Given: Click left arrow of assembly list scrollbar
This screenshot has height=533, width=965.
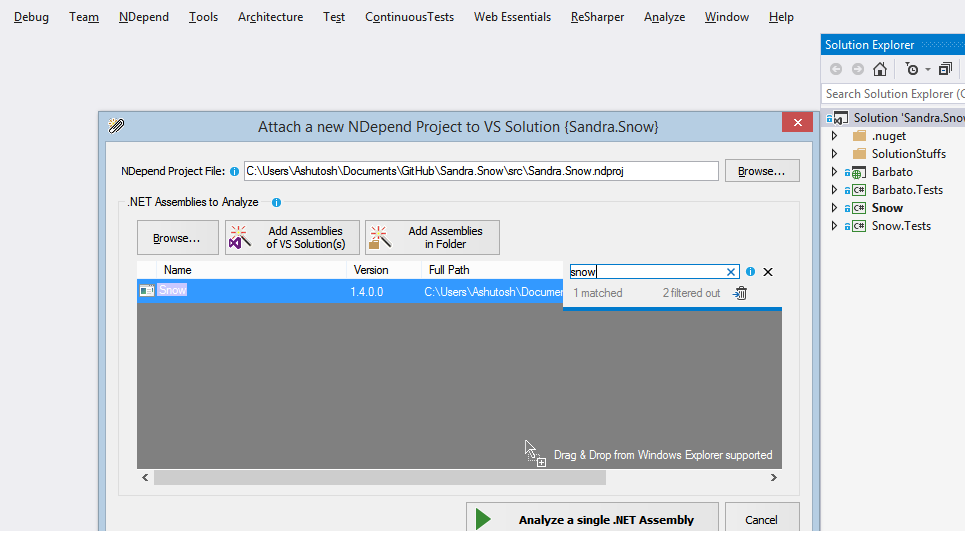Looking at the screenshot, I should [x=145, y=477].
